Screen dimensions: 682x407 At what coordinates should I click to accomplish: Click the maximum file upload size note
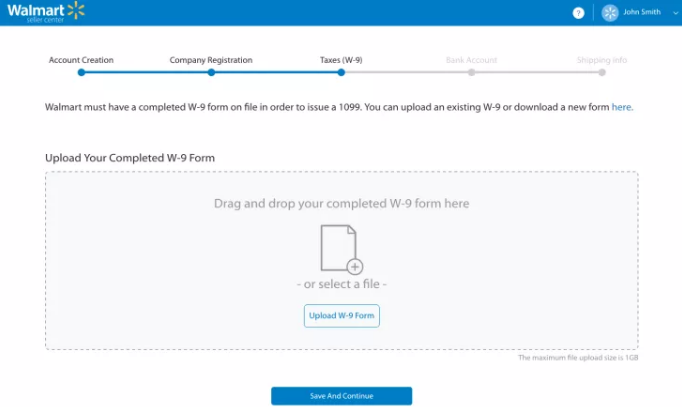coord(578,357)
